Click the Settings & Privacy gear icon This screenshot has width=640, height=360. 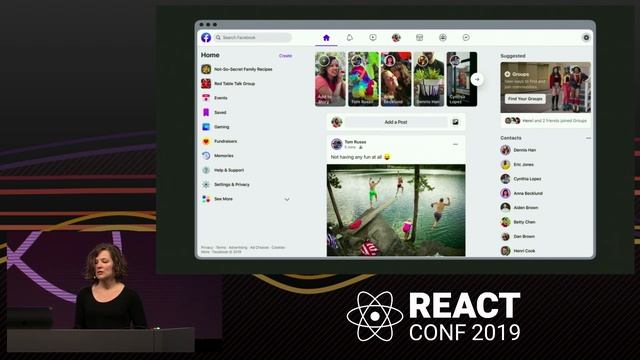click(206, 184)
